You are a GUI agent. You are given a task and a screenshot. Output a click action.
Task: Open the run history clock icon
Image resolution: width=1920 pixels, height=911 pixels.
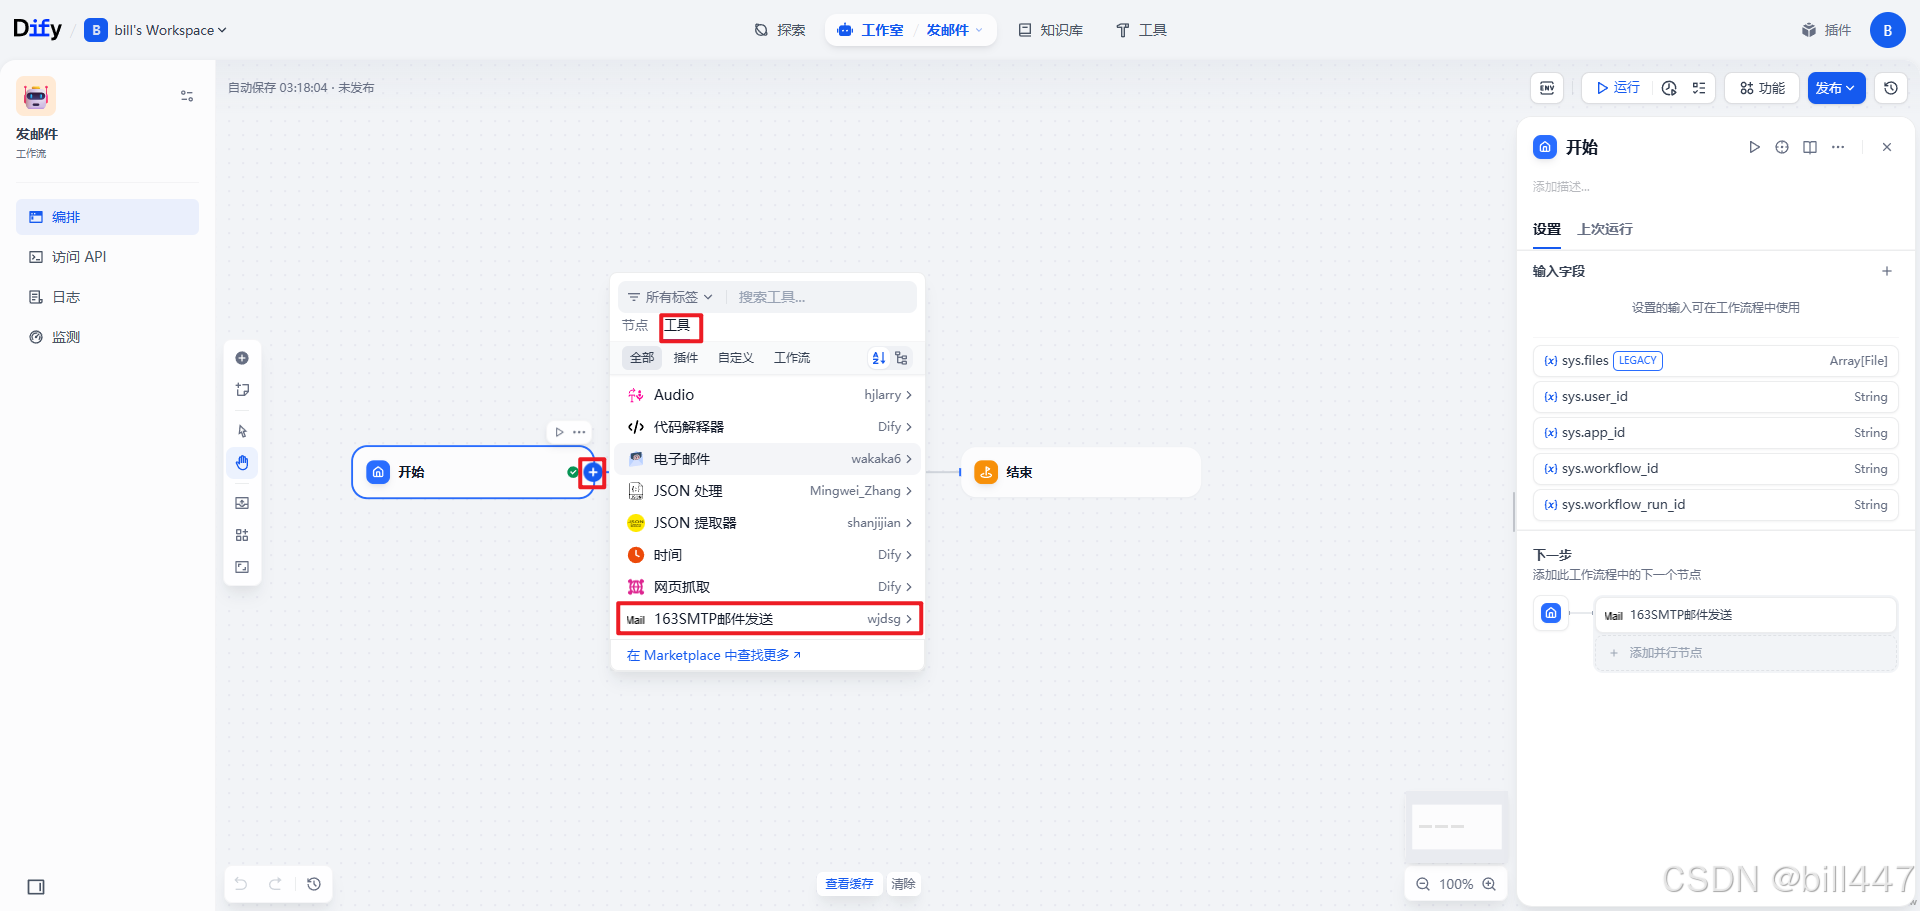[x=1669, y=88]
